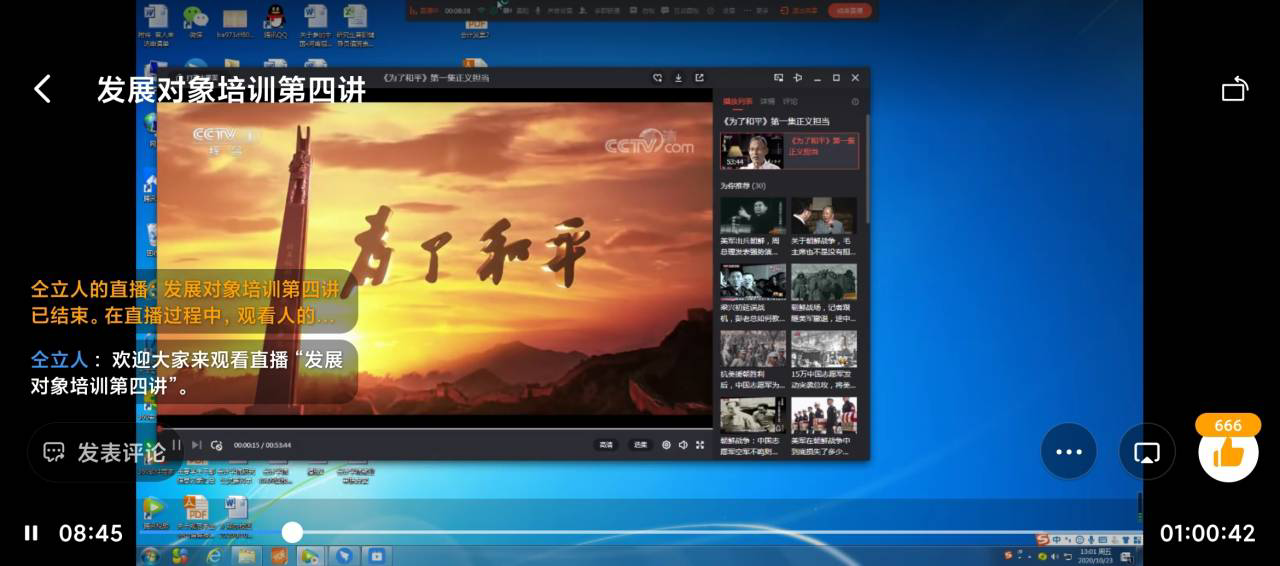Open the 高清 quality selector

point(606,444)
